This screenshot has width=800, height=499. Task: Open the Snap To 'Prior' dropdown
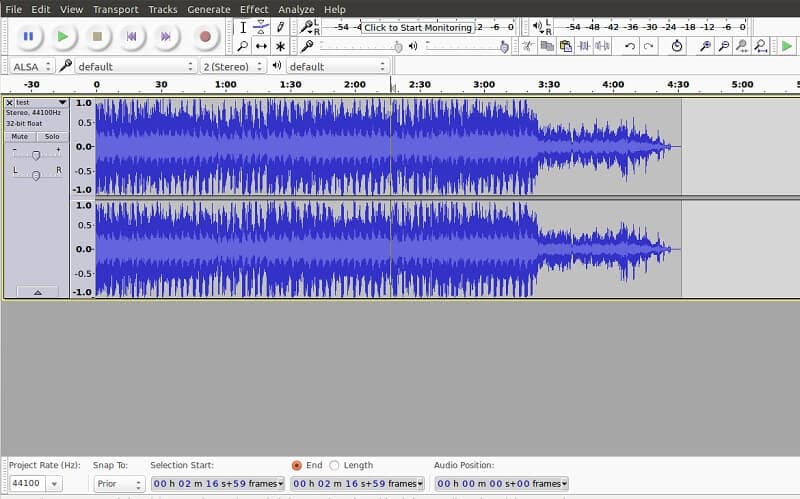point(119,483)
